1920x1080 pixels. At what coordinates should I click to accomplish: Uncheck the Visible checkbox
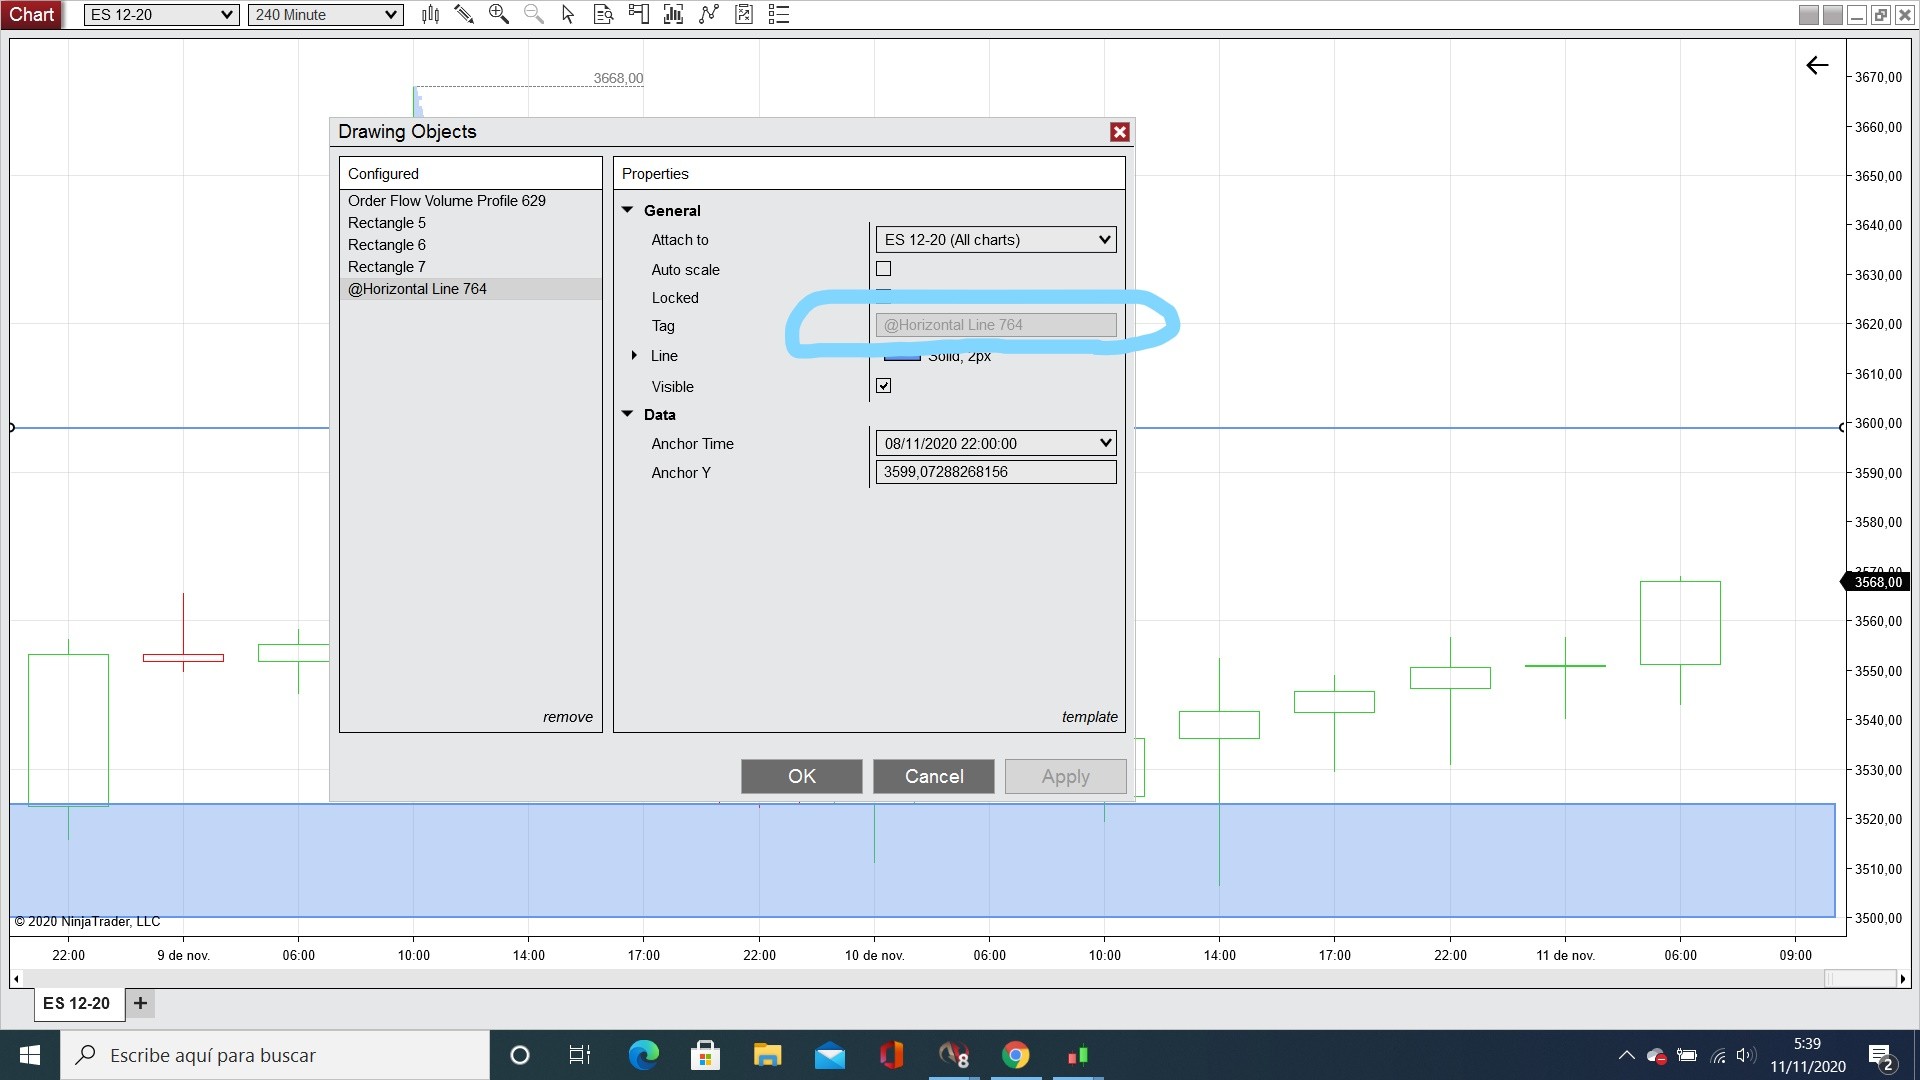point(883,386)
